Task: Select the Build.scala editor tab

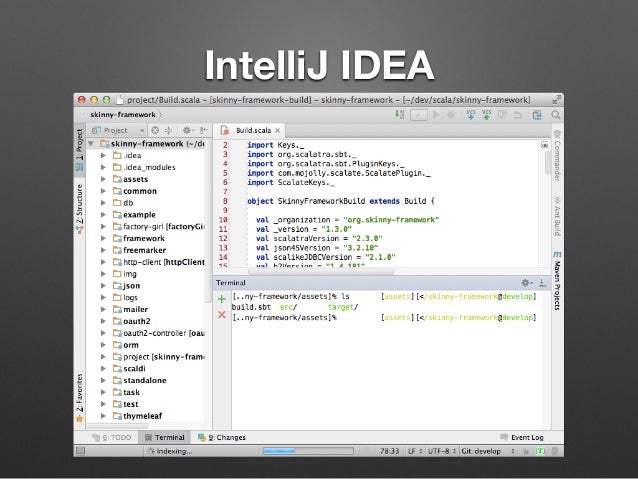Action: 250,130
